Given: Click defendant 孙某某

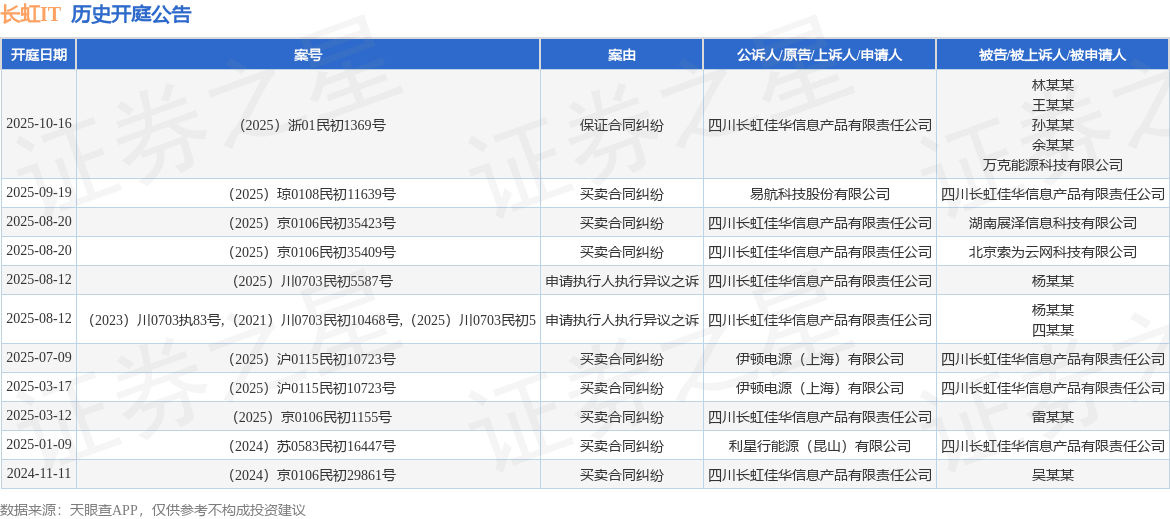Looking at the screenshot, I should click(x=1053, y=125).
